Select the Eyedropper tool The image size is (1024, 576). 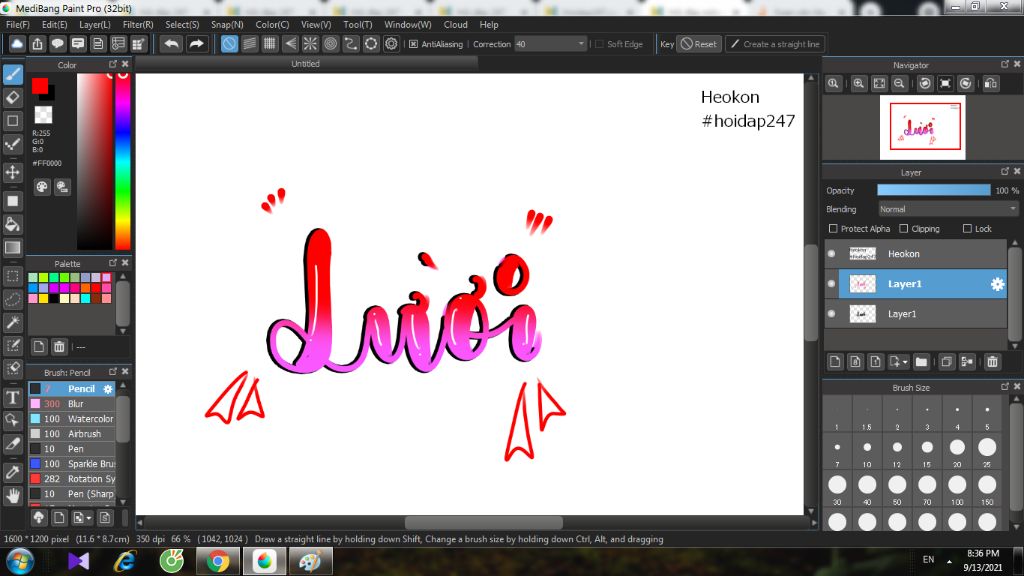pos(12,472)
